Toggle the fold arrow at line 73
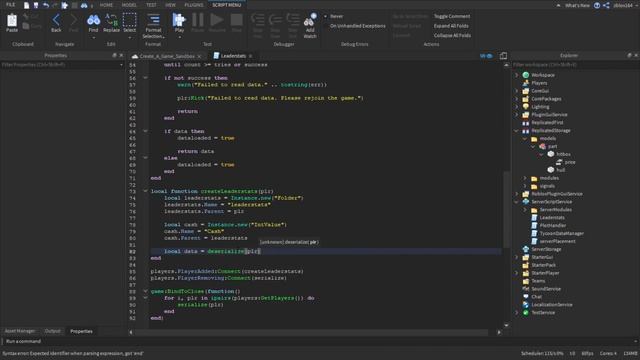Screen dimensions: 640x360 pos(145,191)
